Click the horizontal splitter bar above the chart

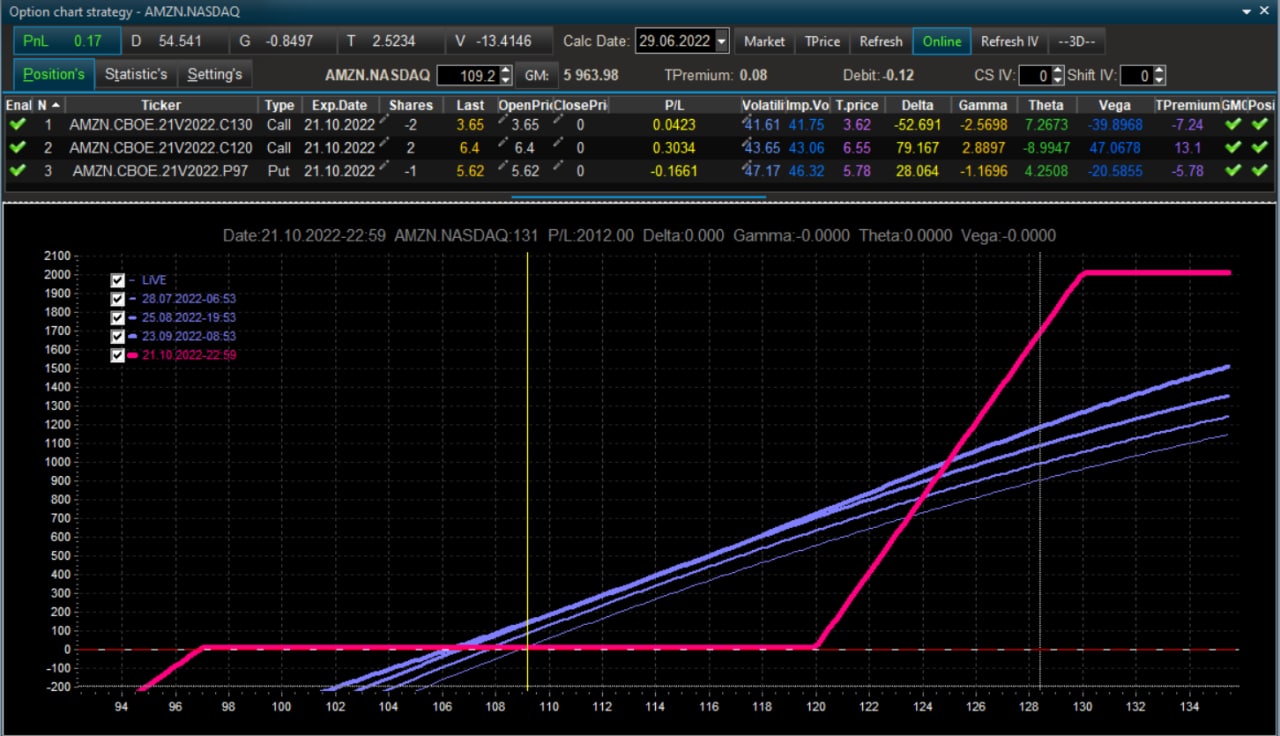[638, 197]
